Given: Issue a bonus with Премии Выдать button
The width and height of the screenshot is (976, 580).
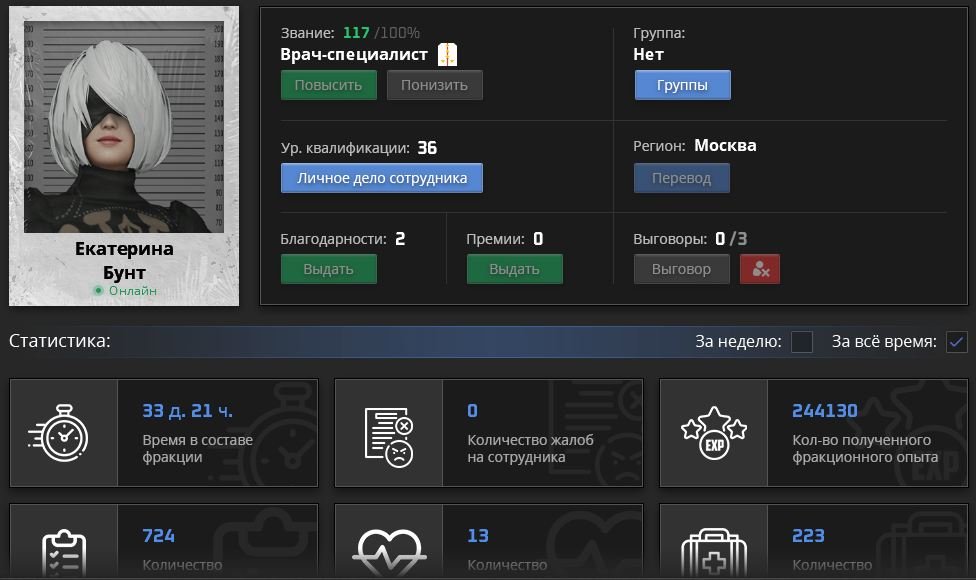Looking at the screenshot, I should pyautogui.click(x=515, y=269).
